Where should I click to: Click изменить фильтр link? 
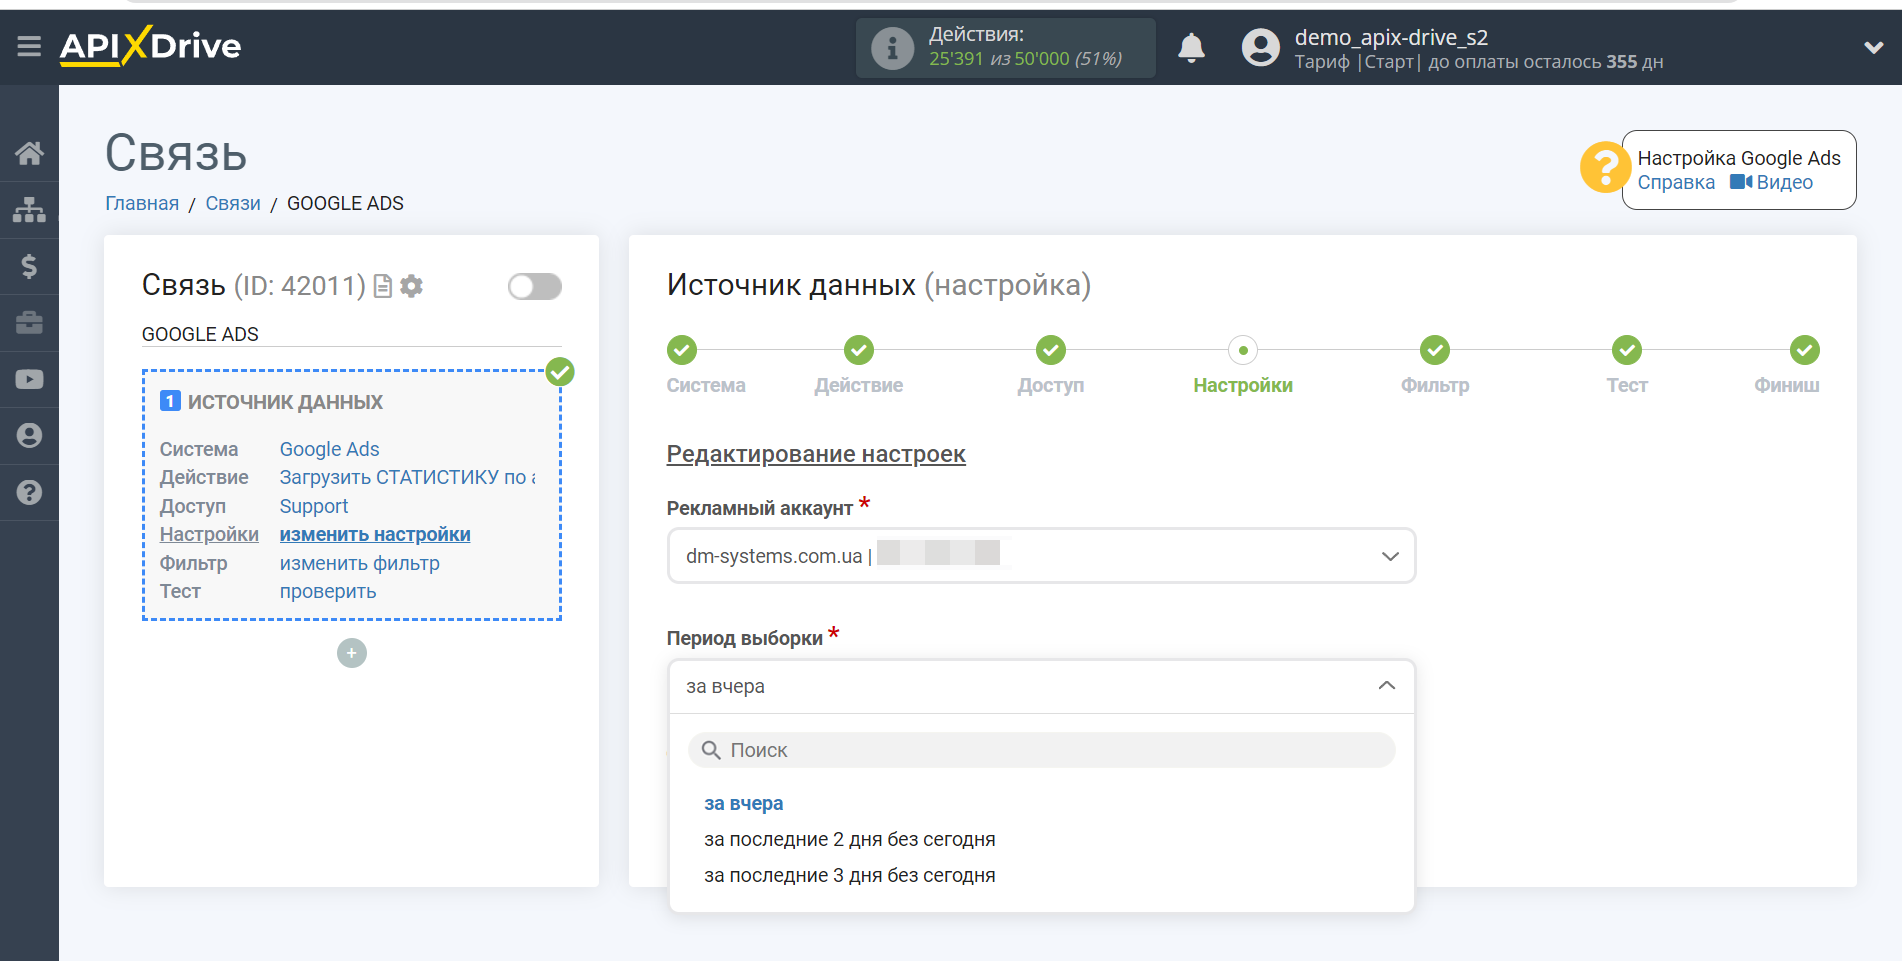[360, 563]
